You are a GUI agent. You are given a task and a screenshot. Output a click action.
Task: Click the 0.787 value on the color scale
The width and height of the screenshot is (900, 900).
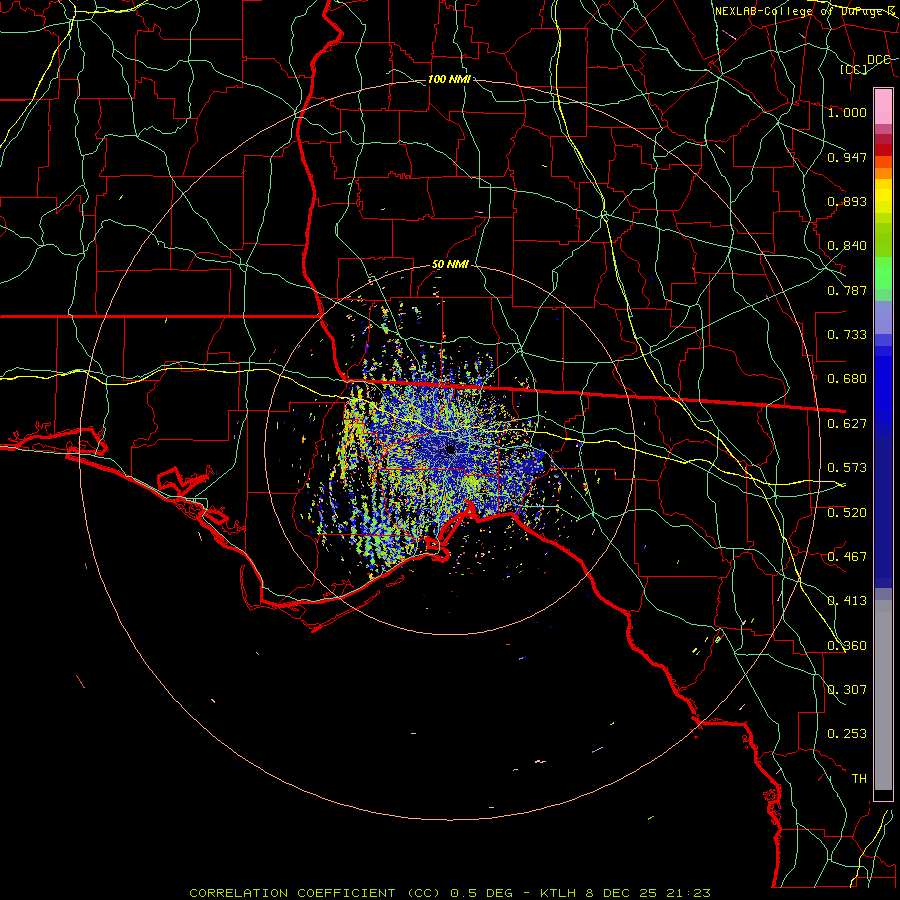tap(847, 290)
